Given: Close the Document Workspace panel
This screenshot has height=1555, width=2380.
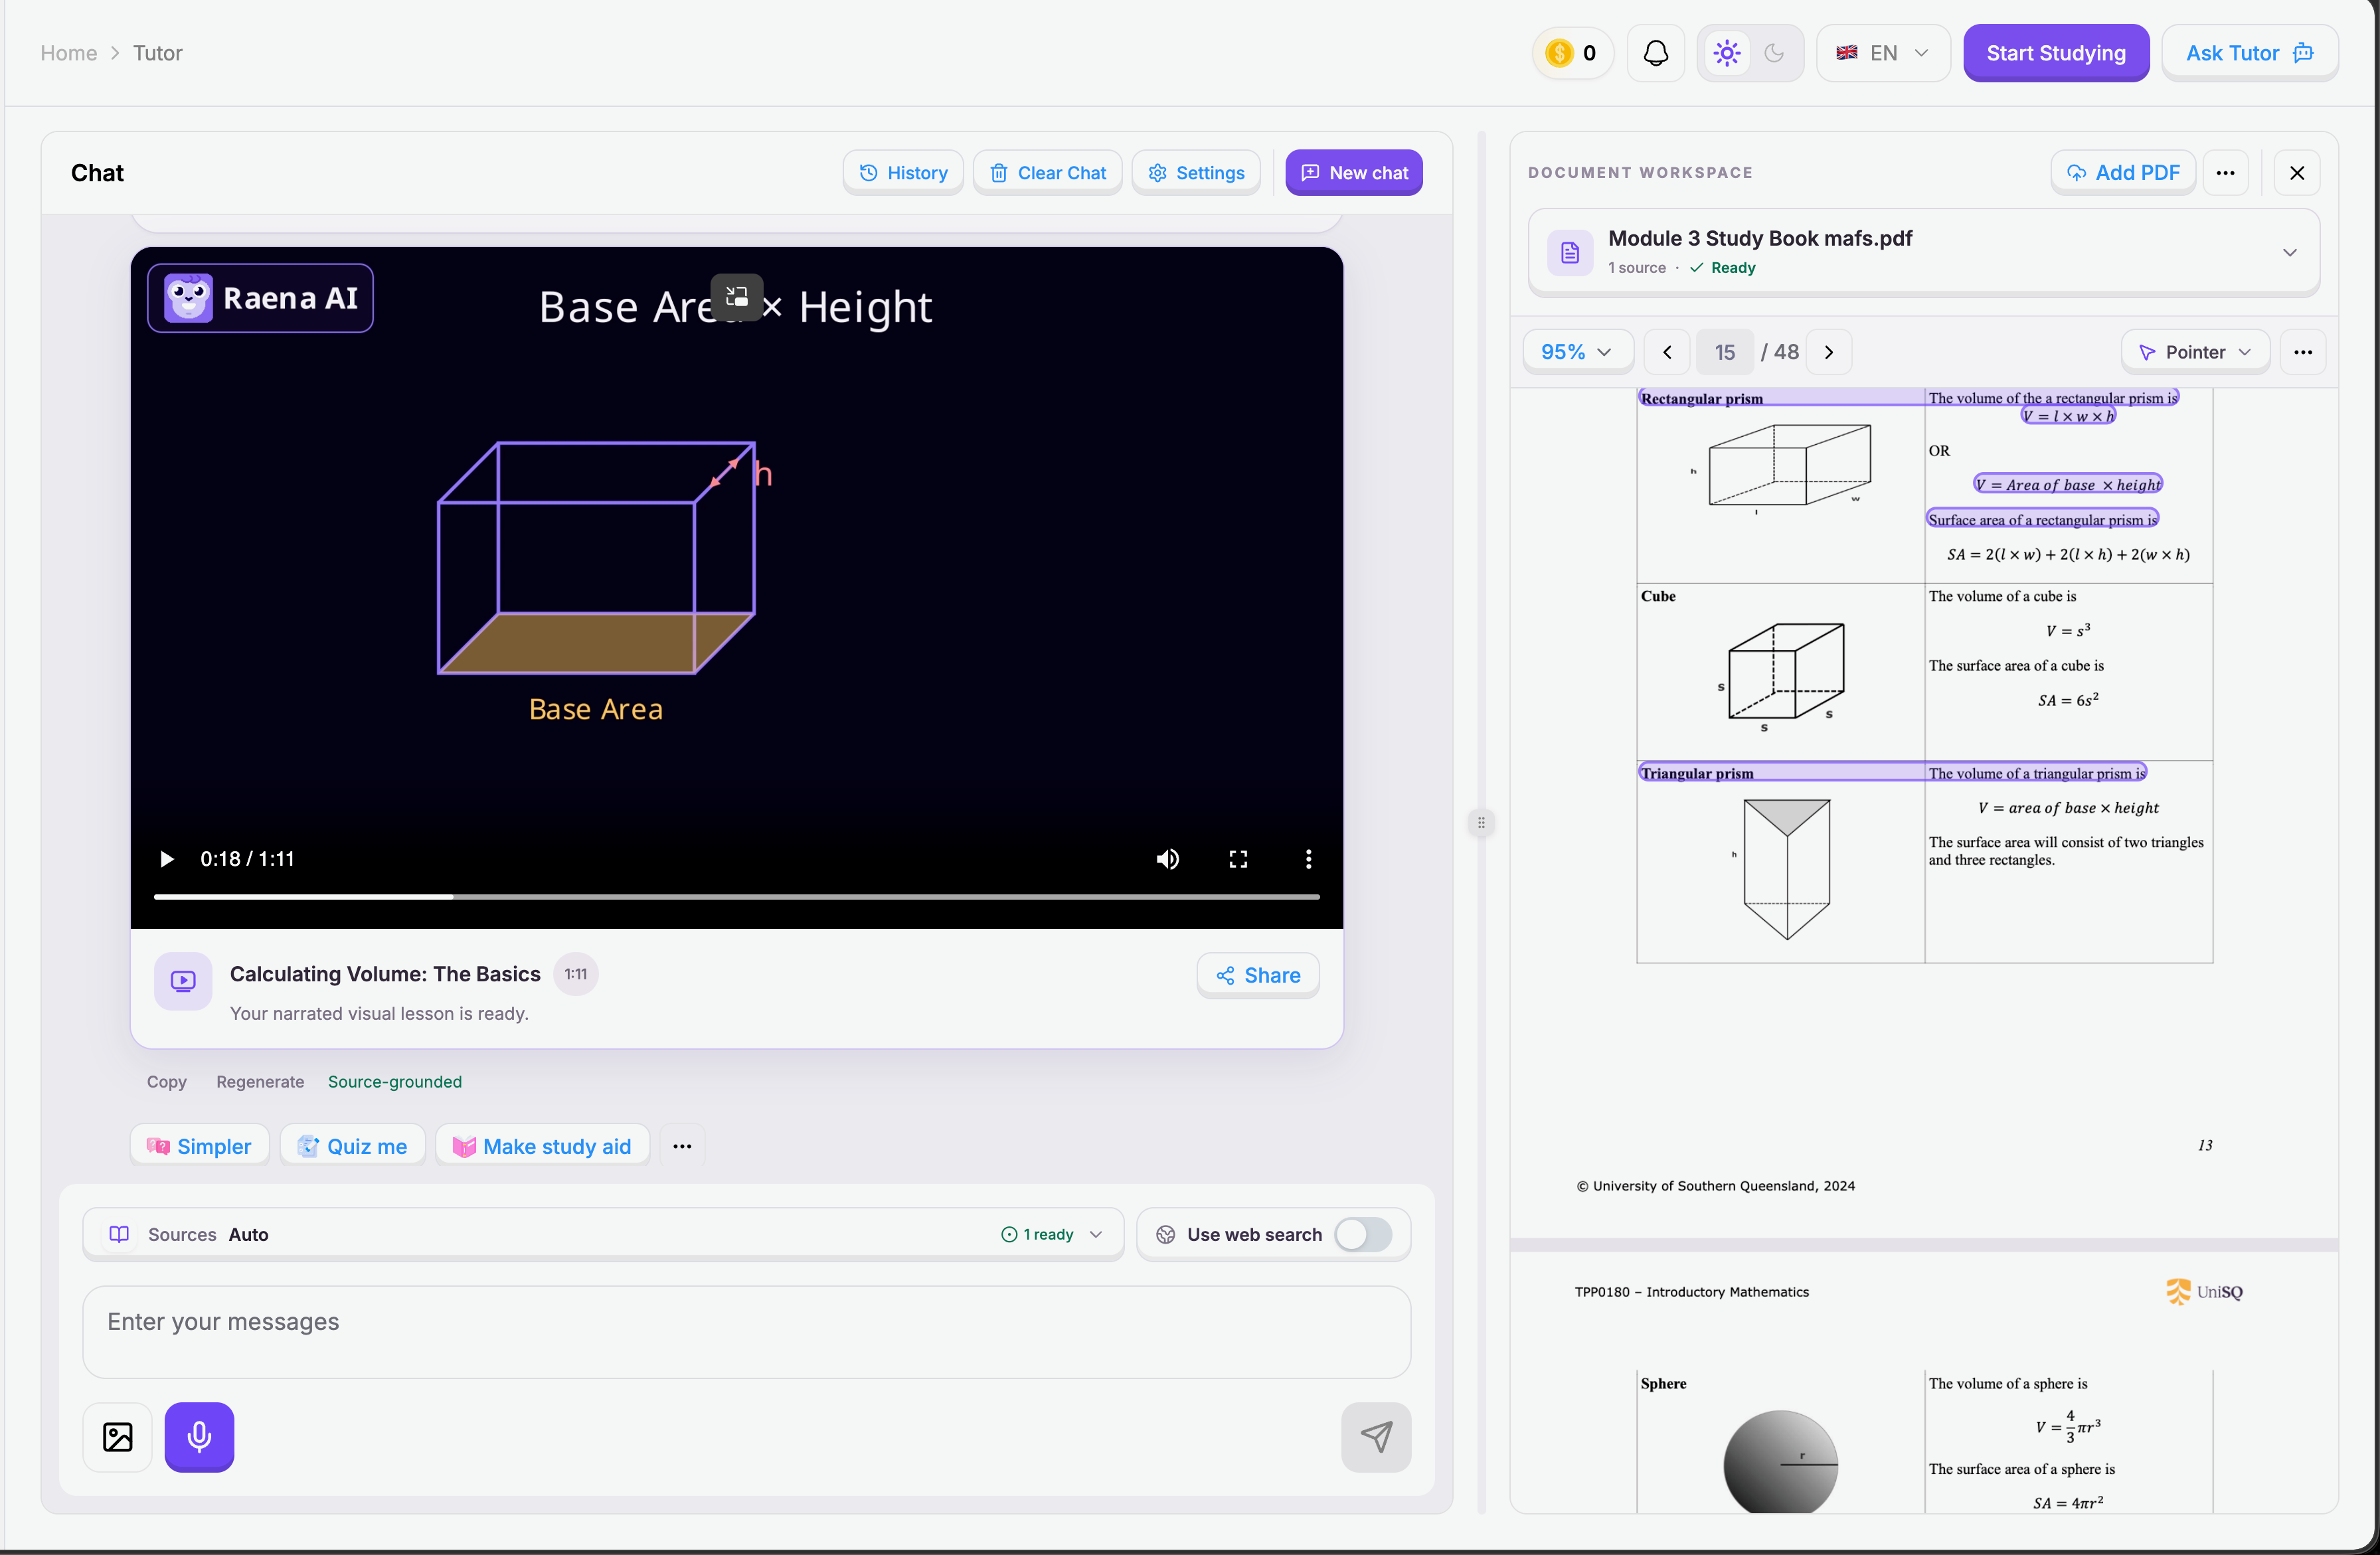Looking at the screenshot, I should pos(2297,173).
